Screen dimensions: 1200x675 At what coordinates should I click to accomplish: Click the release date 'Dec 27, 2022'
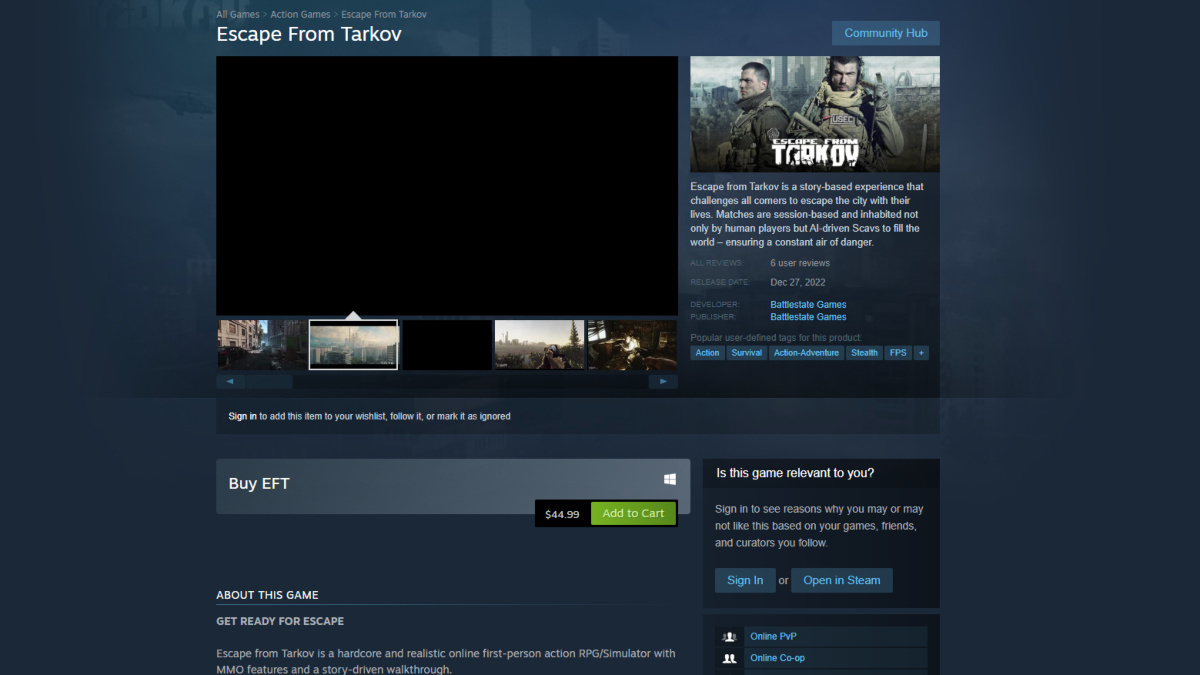(x=798, y=283)
